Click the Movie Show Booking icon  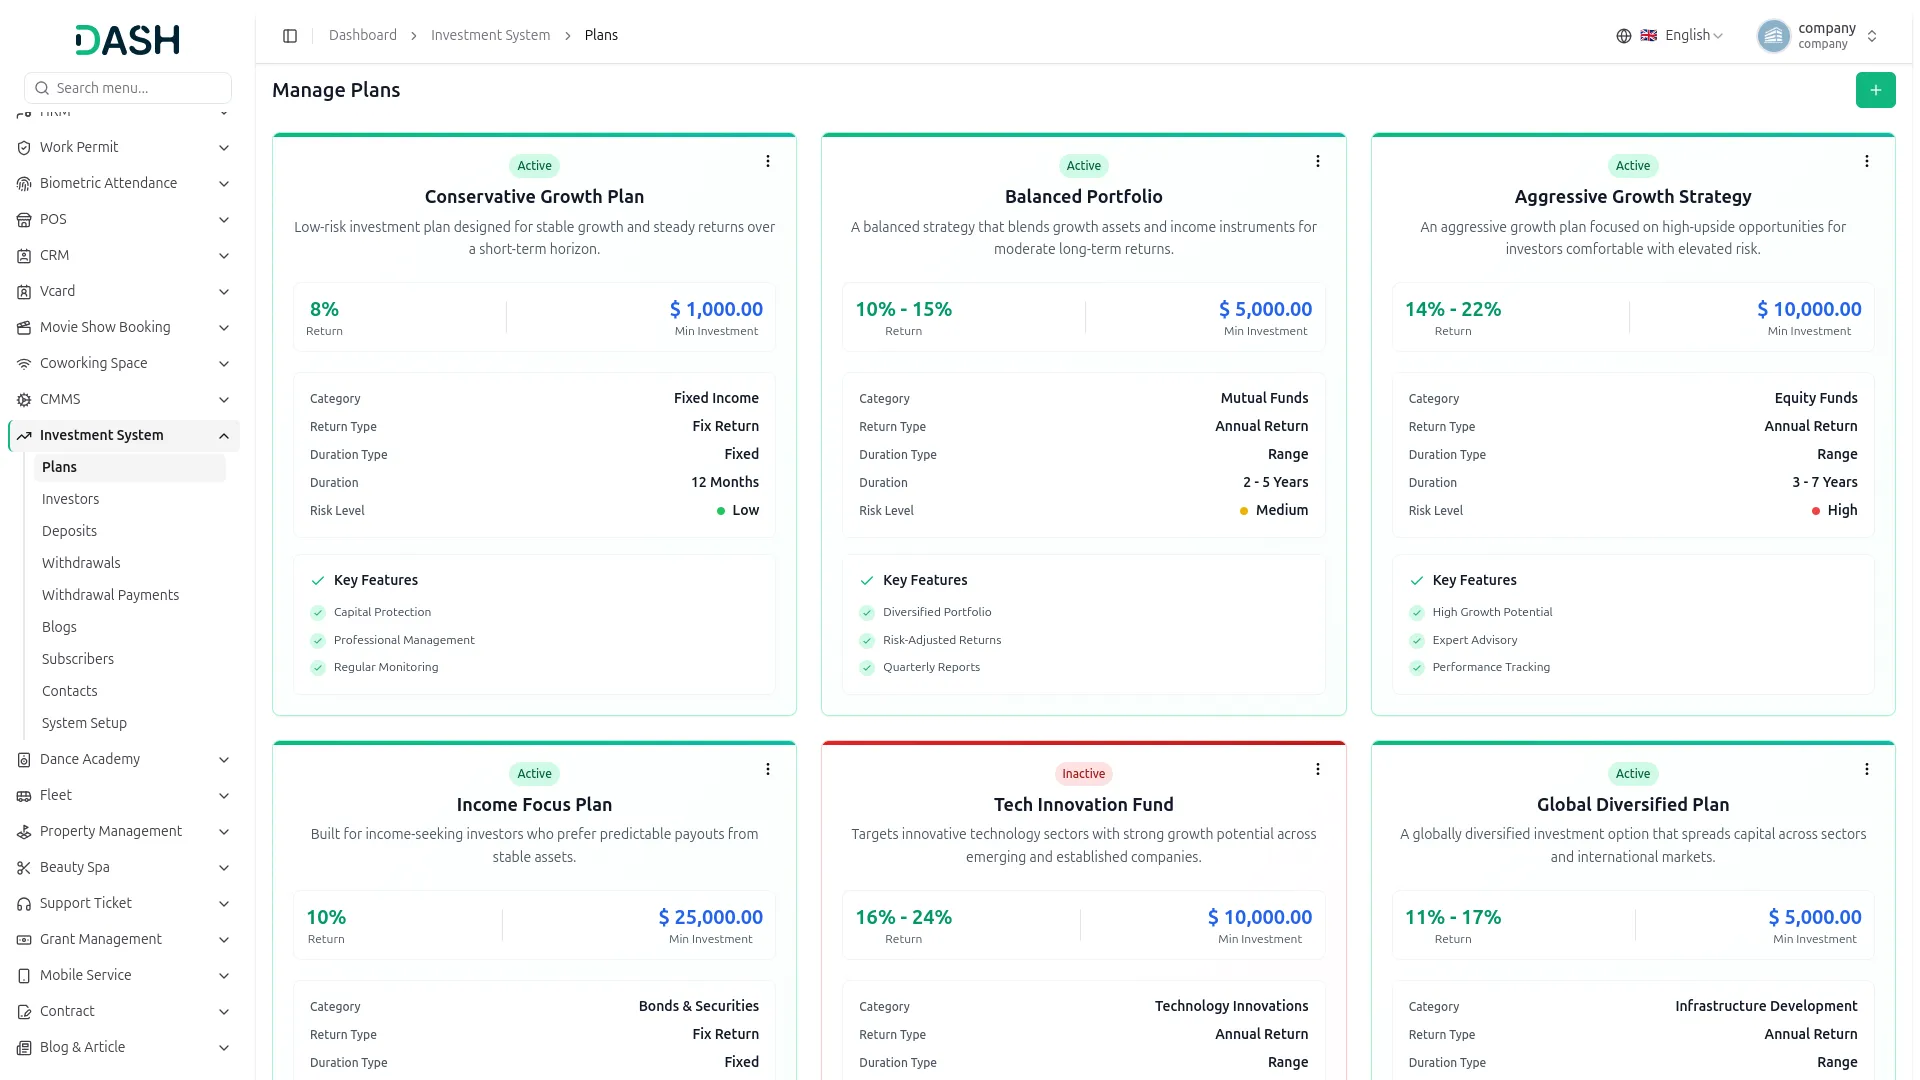[24, 328]
